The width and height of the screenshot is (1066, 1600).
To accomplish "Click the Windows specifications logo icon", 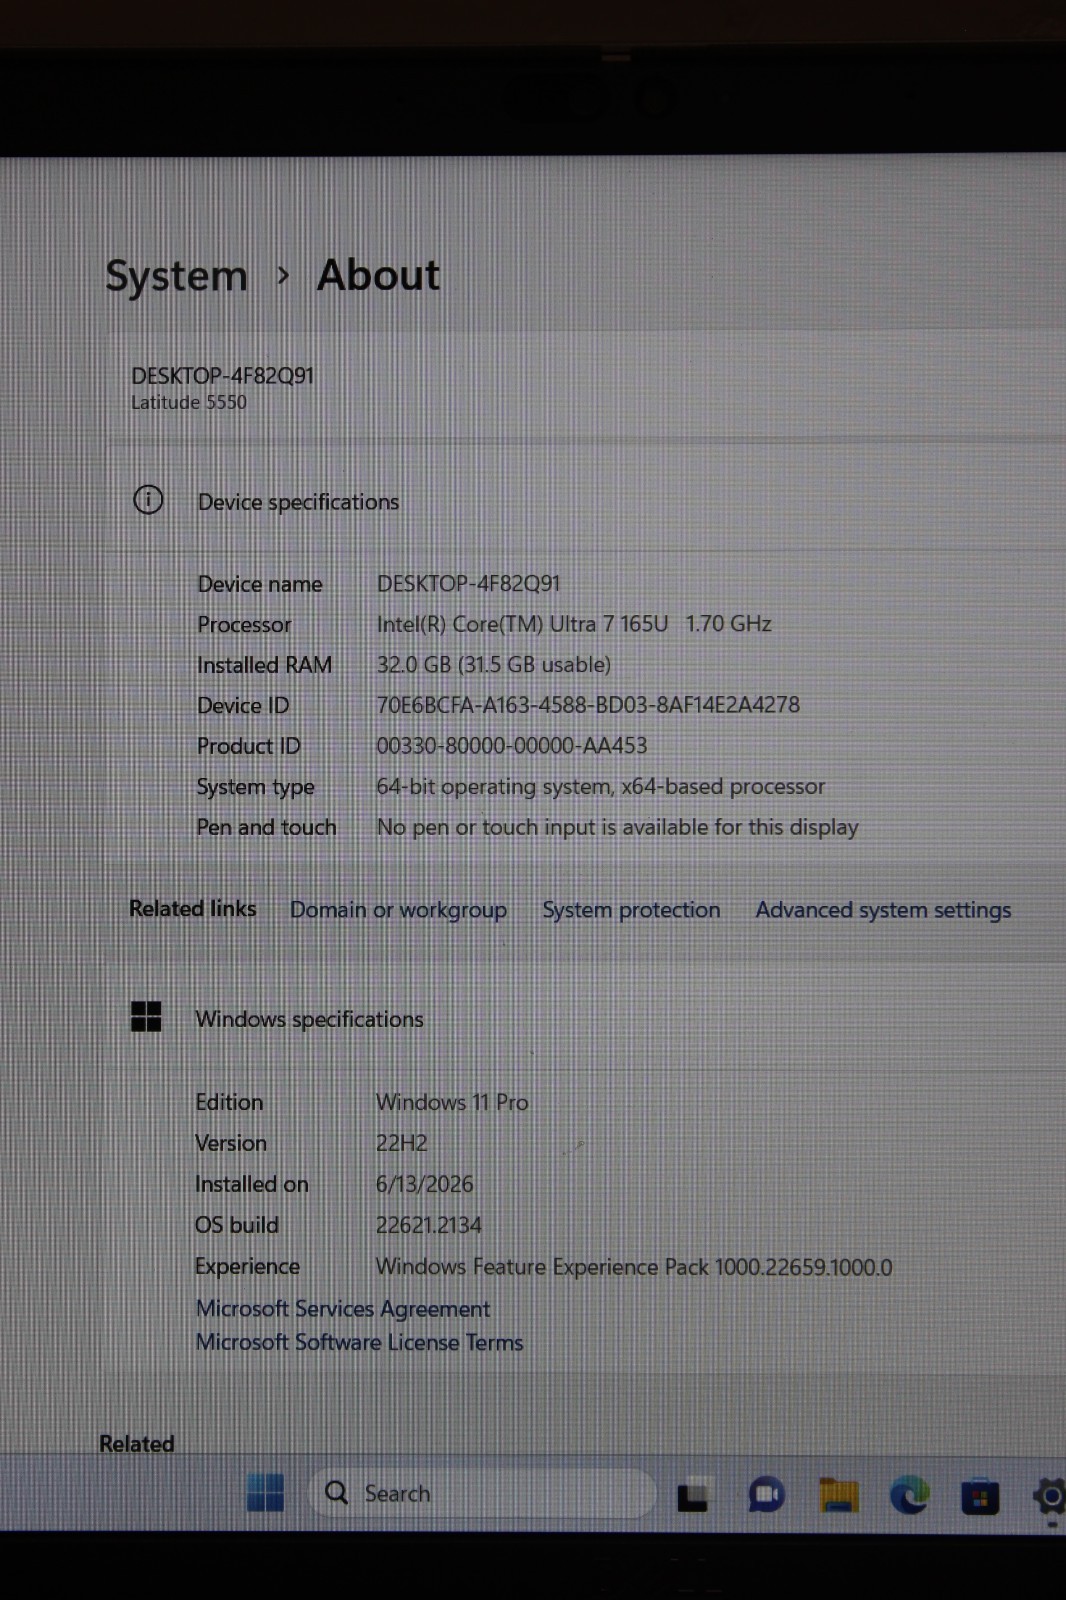I will tap(146, 1016).
